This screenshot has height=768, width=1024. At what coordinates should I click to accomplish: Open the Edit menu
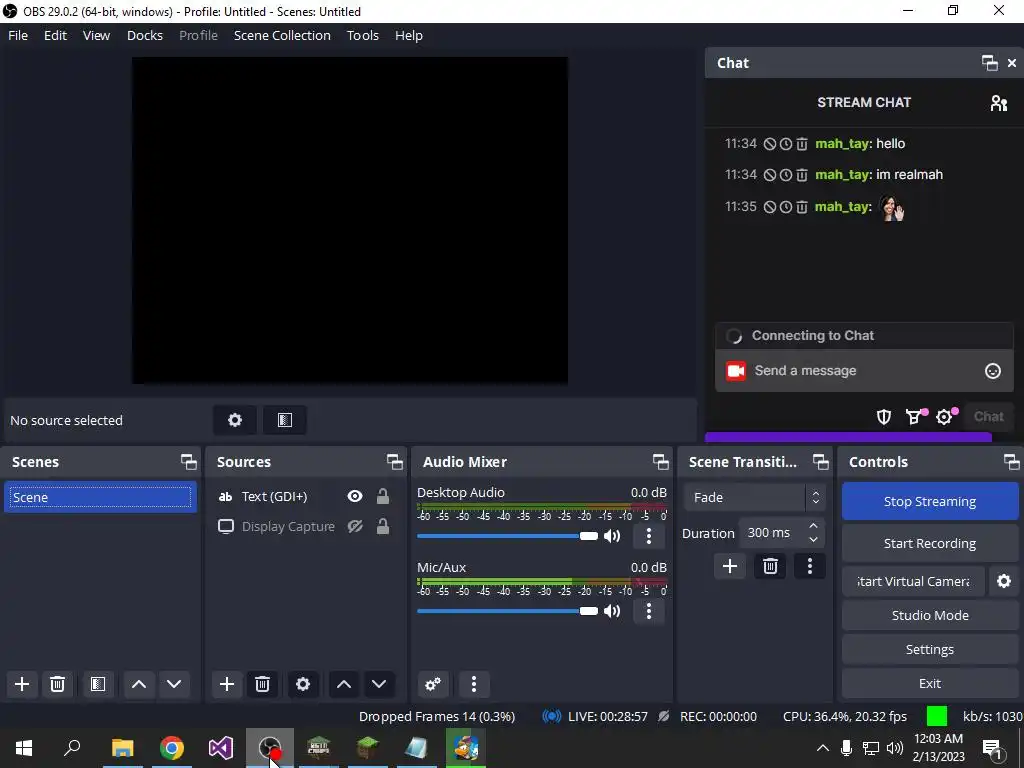(56, 35)
